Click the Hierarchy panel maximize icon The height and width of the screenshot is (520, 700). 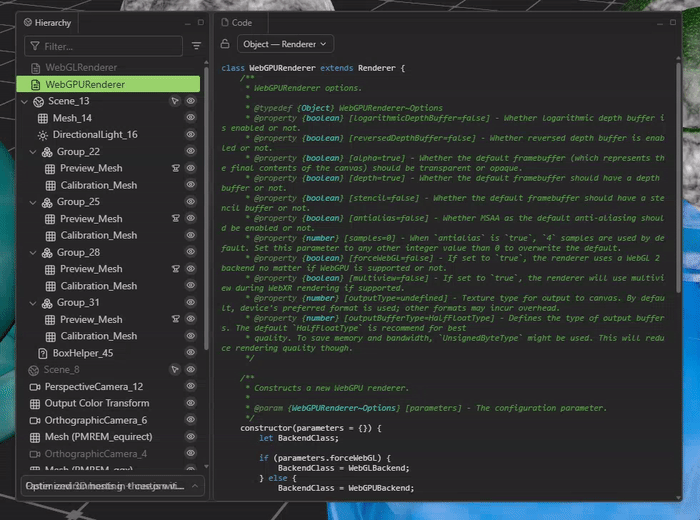tap(201, 22)
